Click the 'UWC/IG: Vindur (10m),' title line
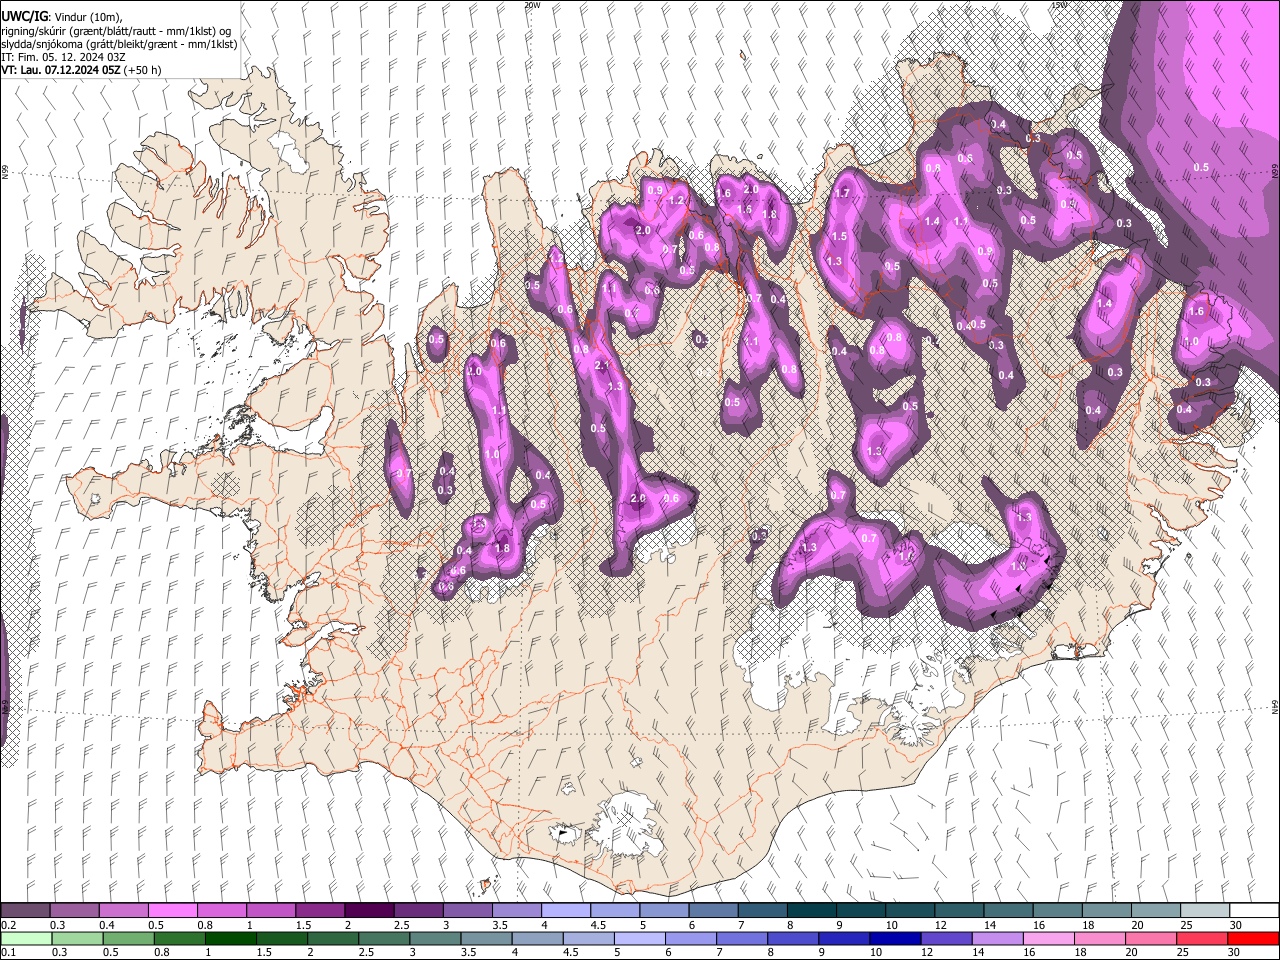Image resolution: width=1280 pixels, height=960 pixels. 62,17
